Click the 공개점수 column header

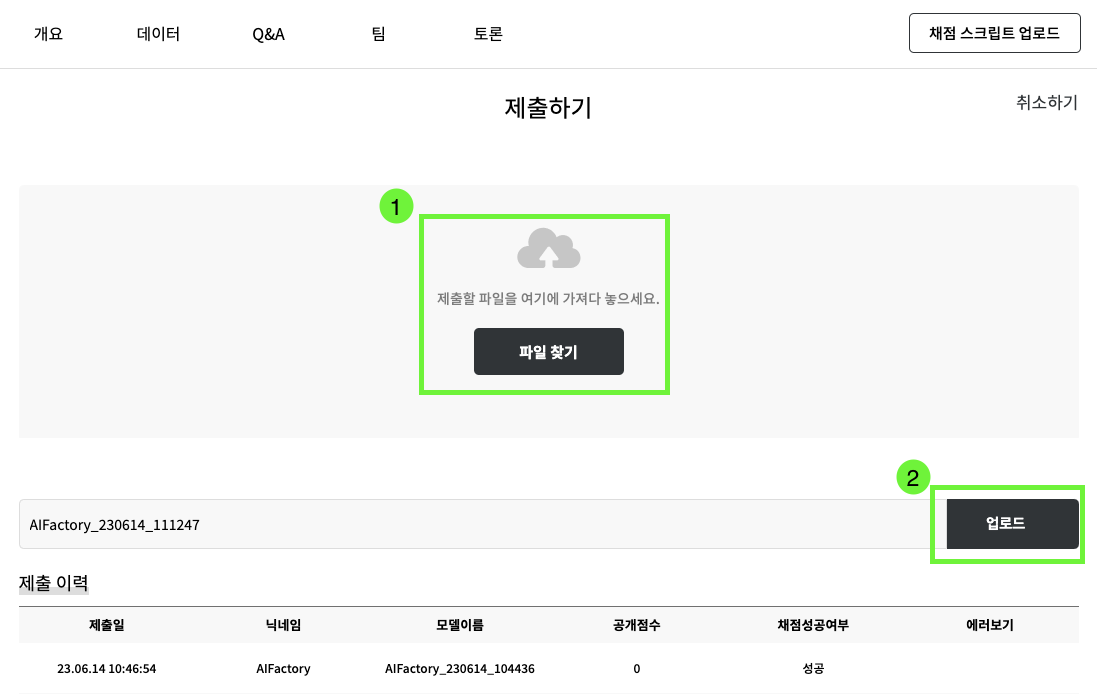click(636, 625)
